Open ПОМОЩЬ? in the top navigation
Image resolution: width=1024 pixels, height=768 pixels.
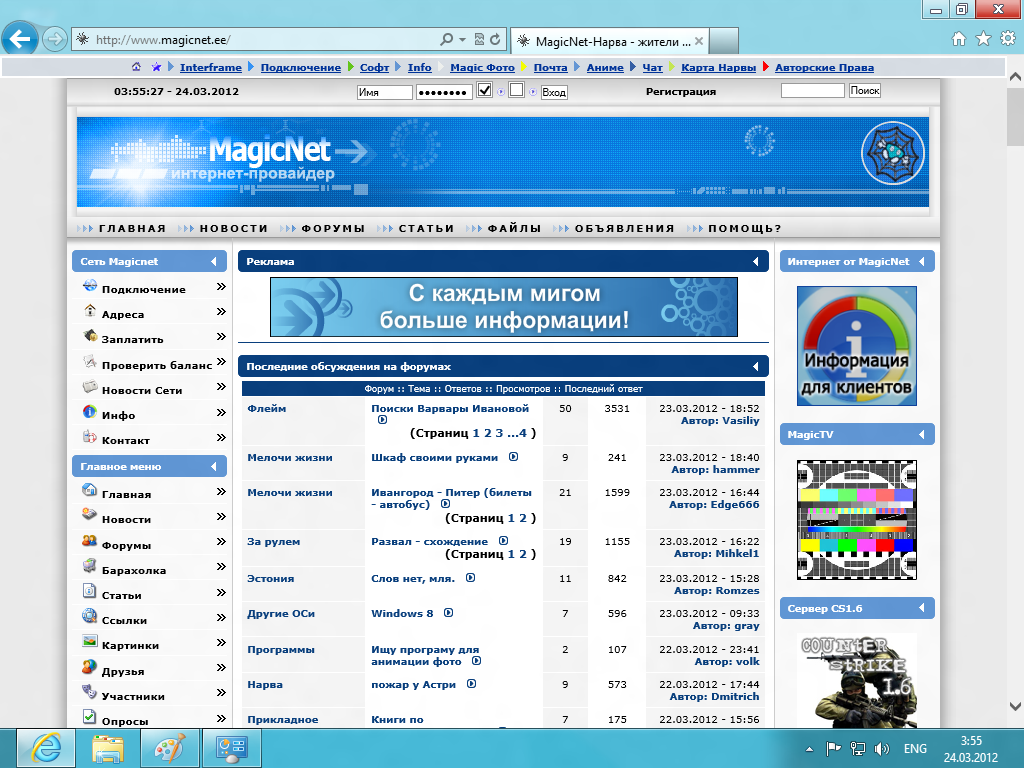744,229
